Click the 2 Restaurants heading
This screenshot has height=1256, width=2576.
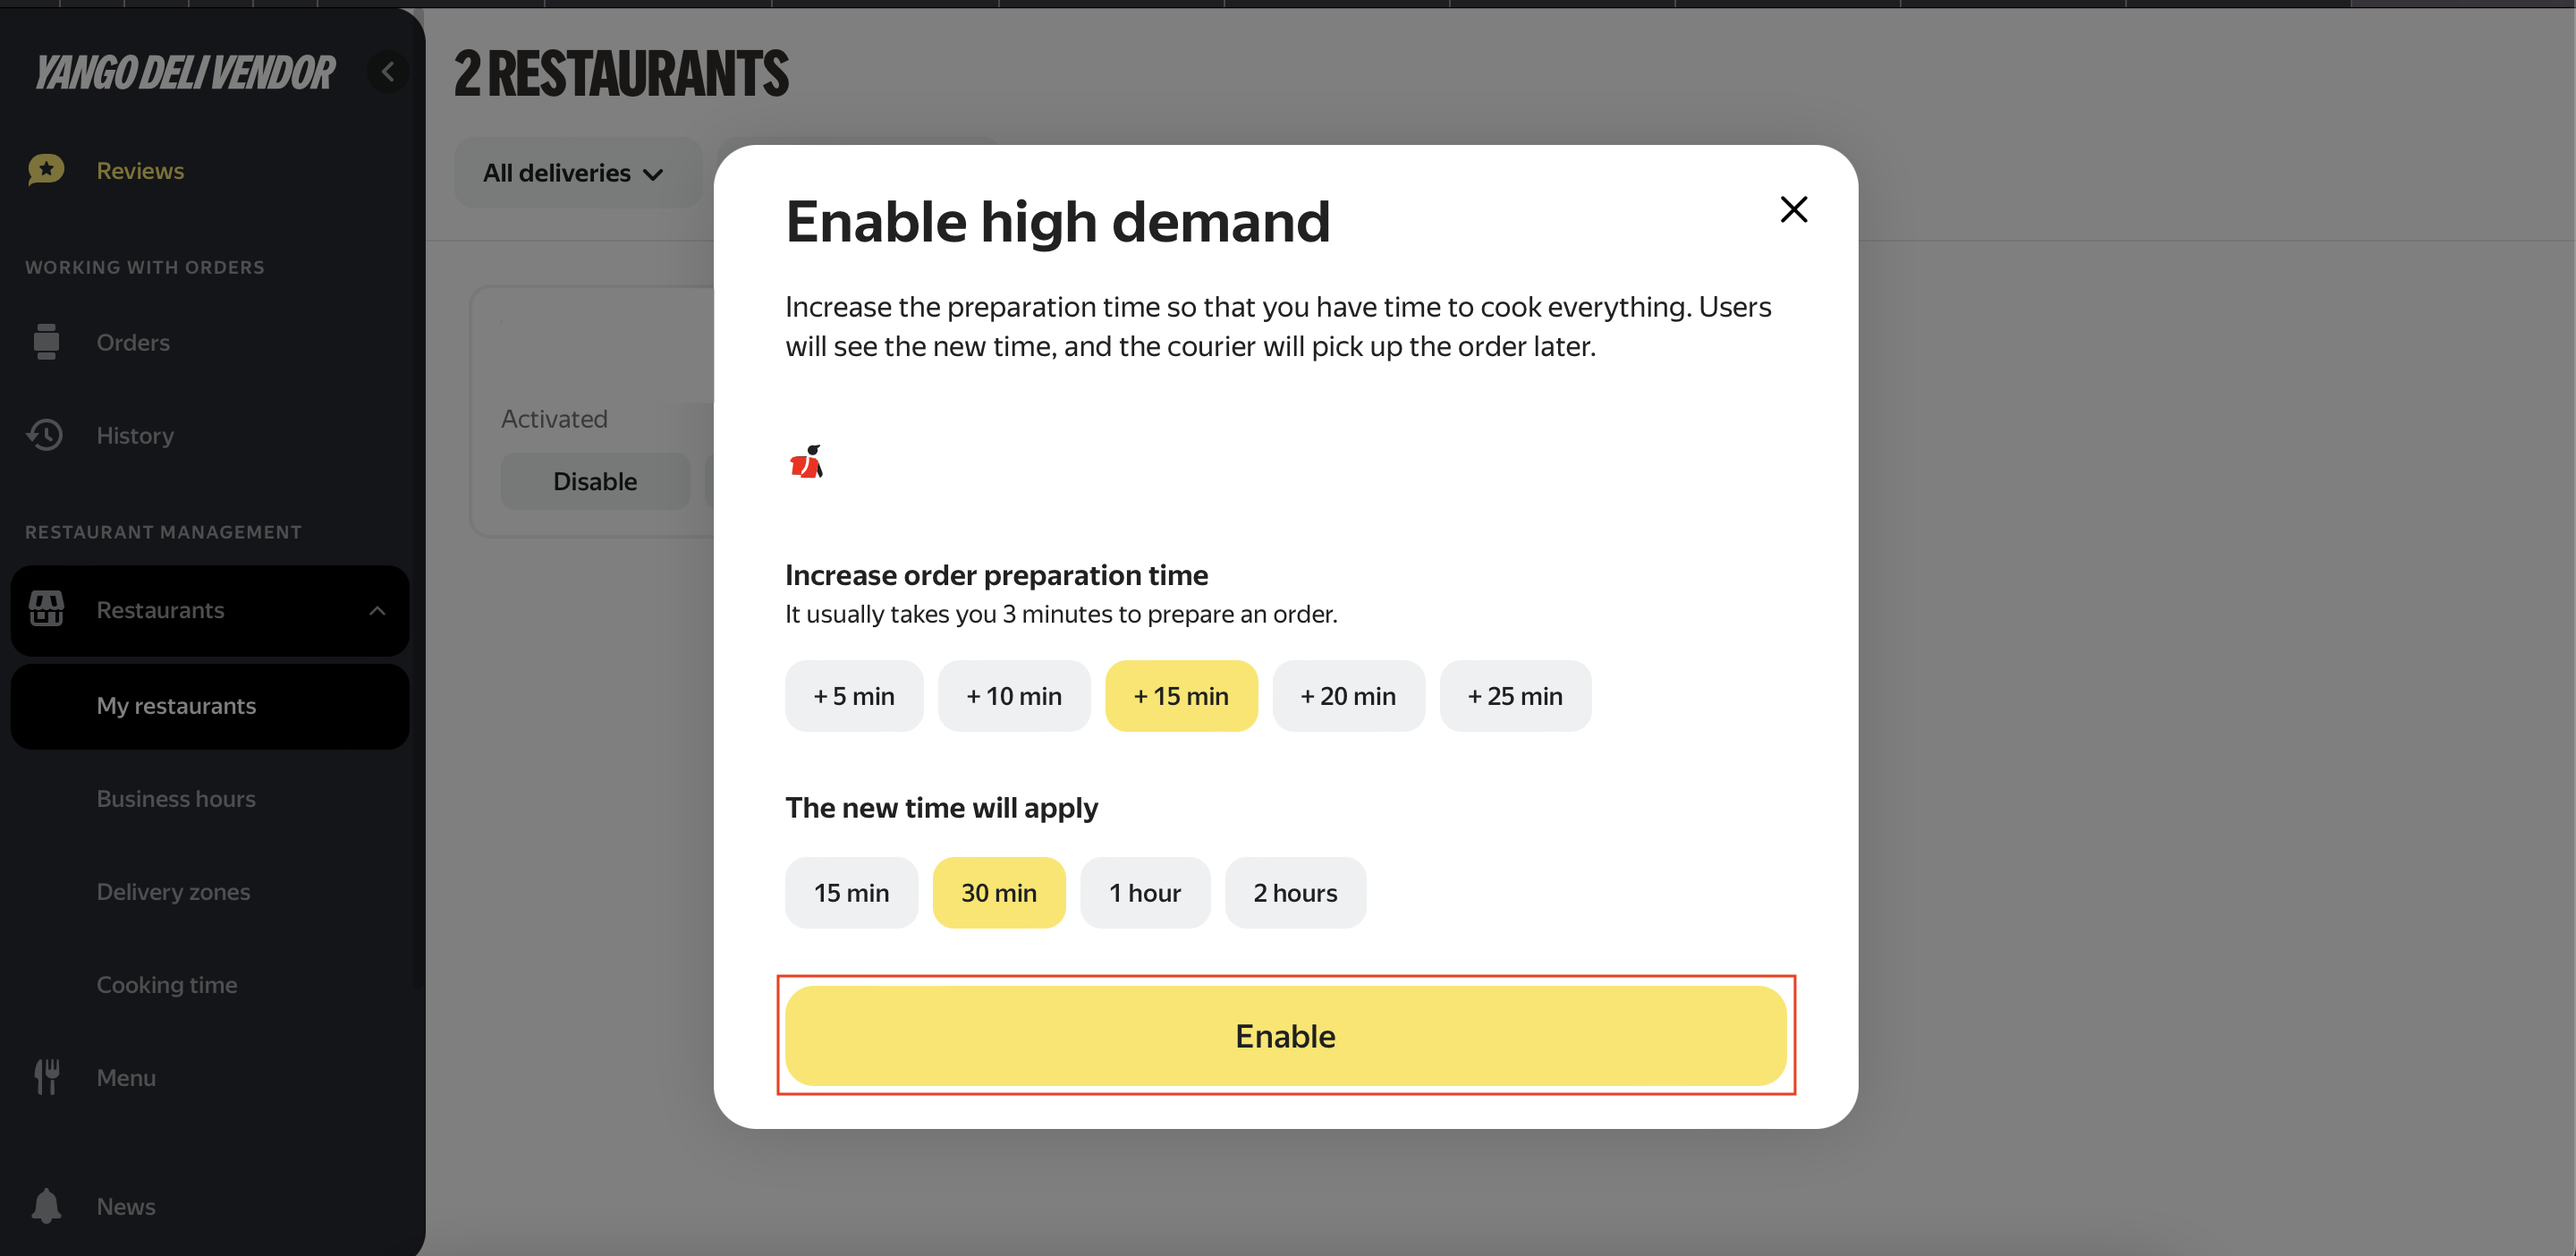[621, 74]
